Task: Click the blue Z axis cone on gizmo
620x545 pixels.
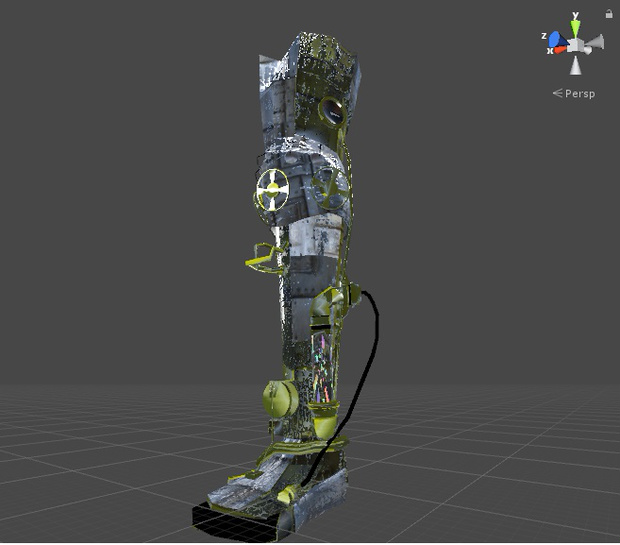Action: click(x=555, y=39)
